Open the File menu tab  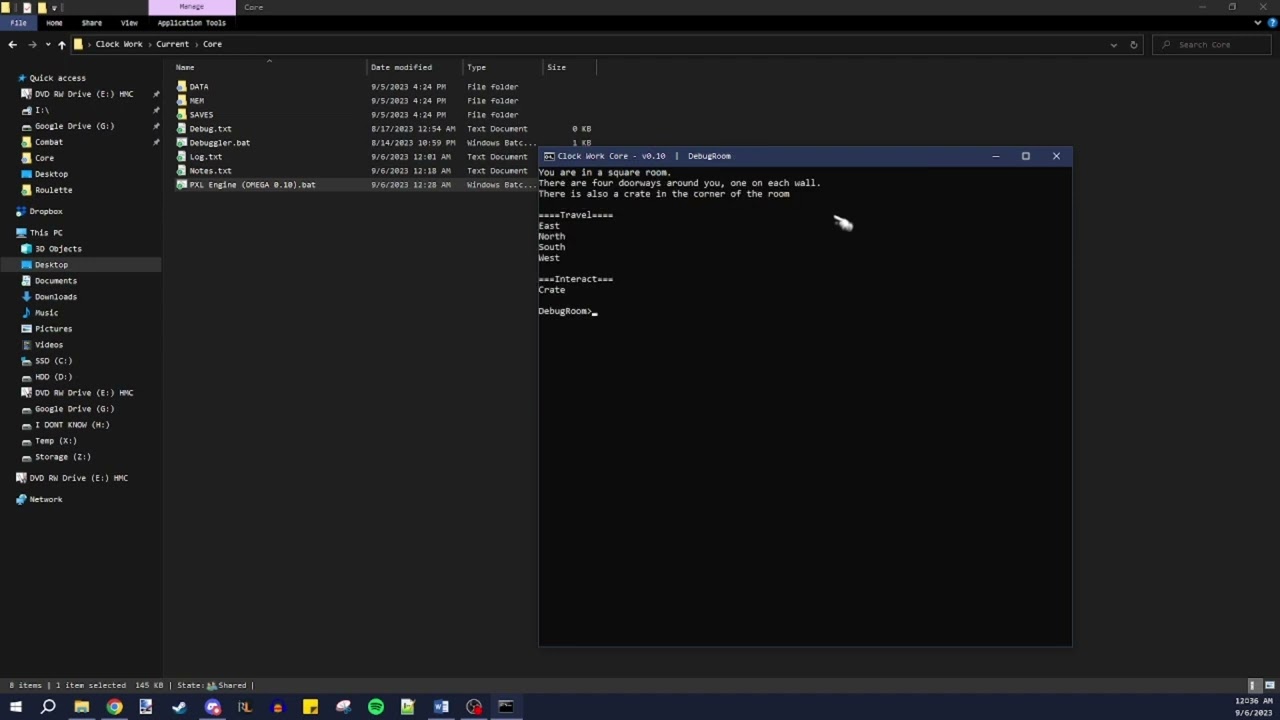[x=18, y=23]
